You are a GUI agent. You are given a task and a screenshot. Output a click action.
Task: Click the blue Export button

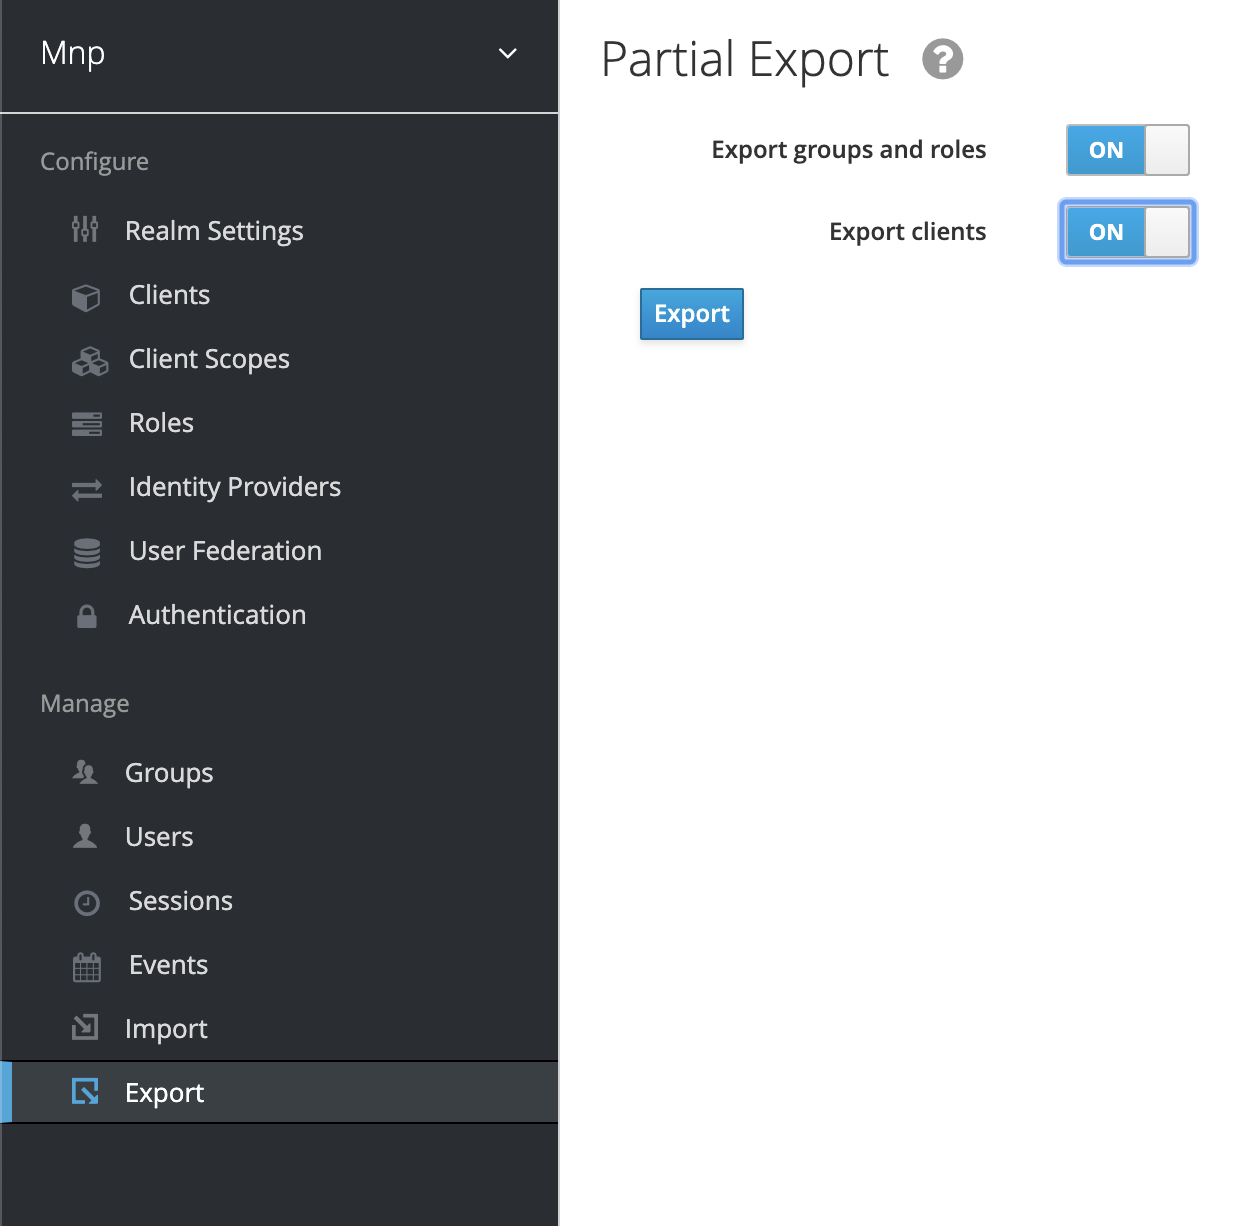coord(692,314)
